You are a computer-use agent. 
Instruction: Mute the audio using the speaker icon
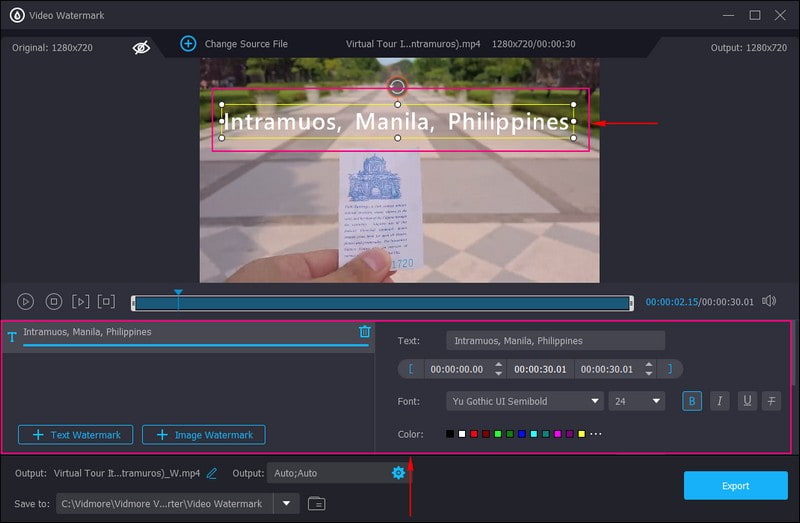pyautogui.click(x=769, y=301)
